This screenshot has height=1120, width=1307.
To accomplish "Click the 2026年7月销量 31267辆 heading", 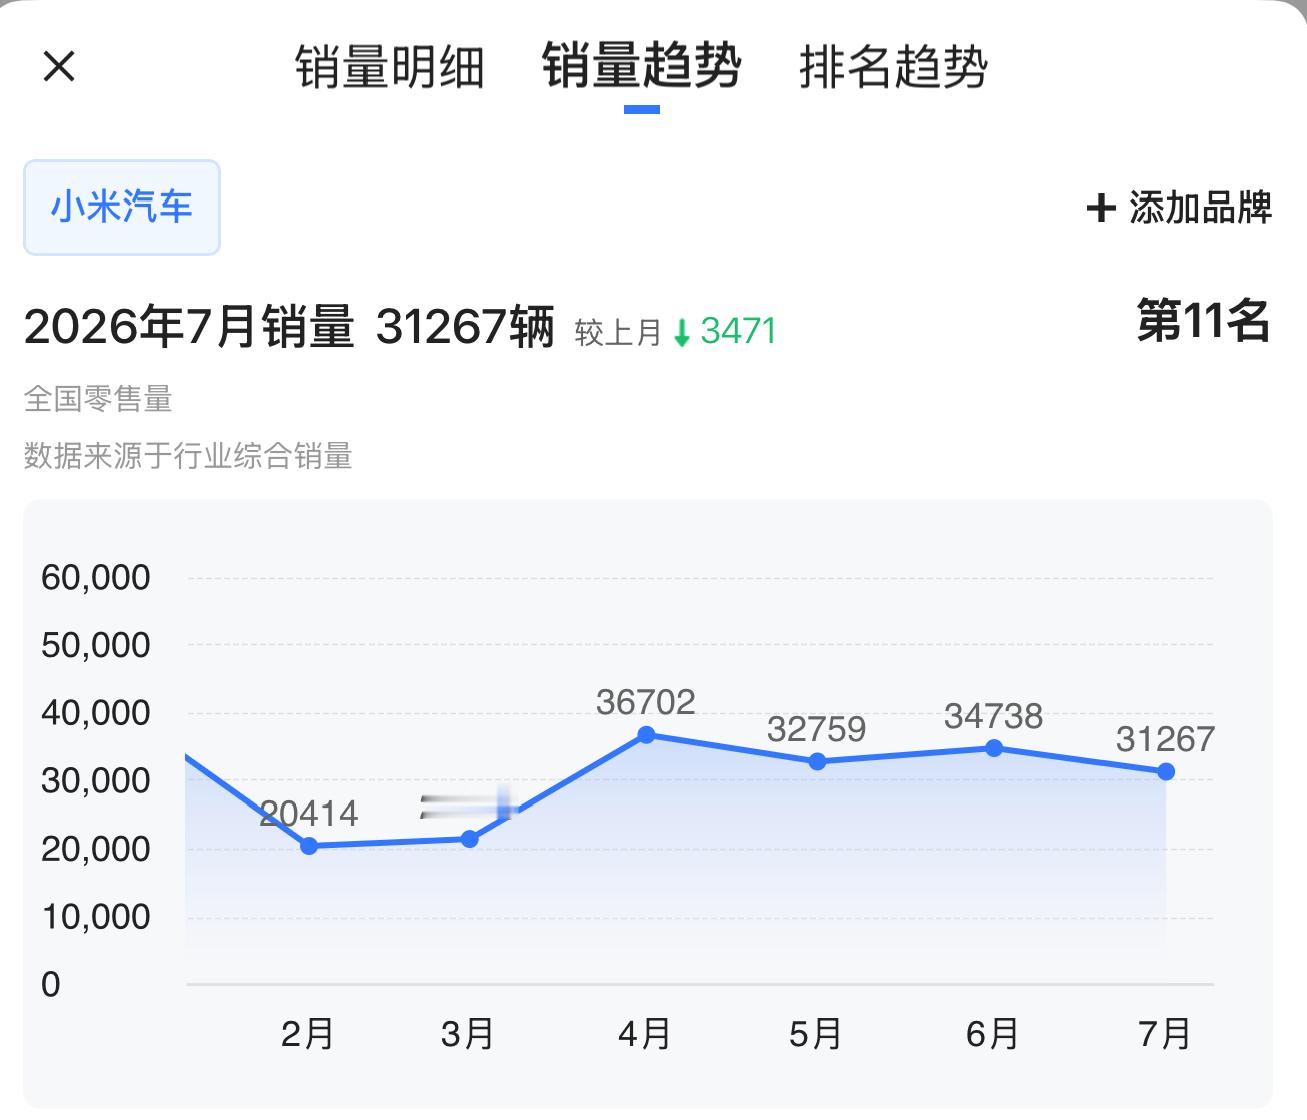I will 289,326.
